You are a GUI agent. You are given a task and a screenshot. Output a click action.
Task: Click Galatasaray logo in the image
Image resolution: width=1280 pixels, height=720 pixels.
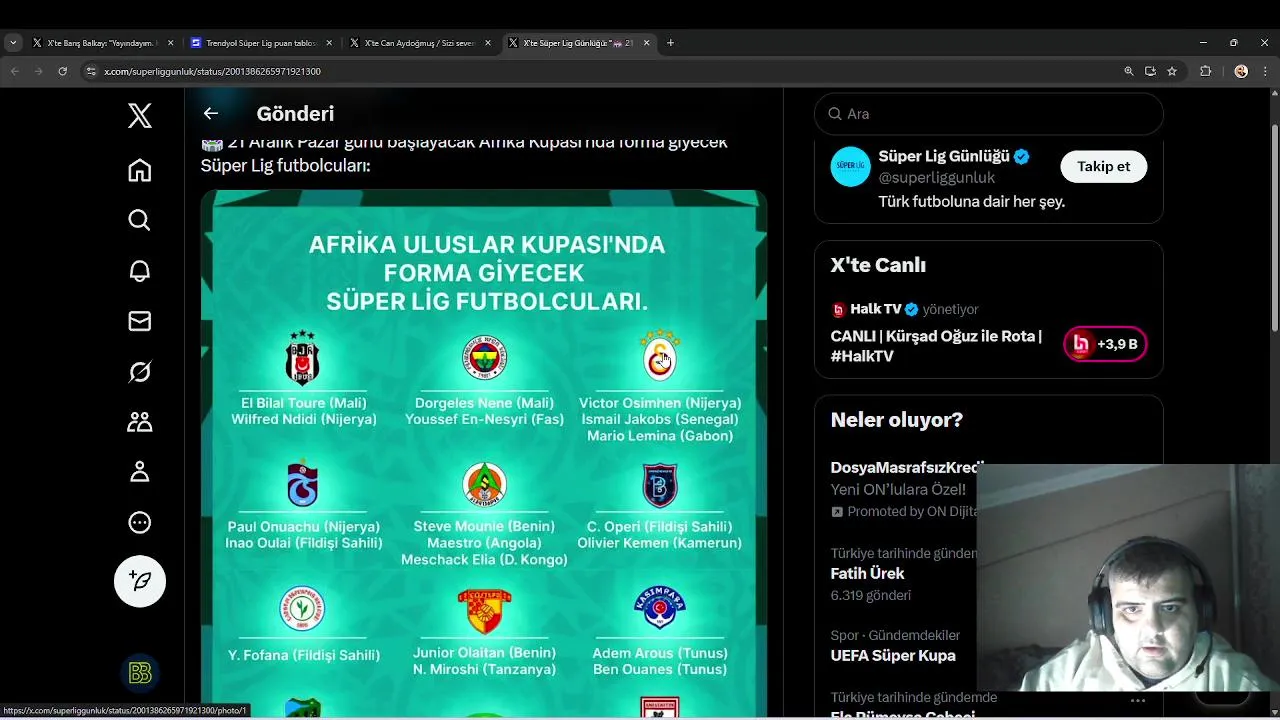coord(659,356)
